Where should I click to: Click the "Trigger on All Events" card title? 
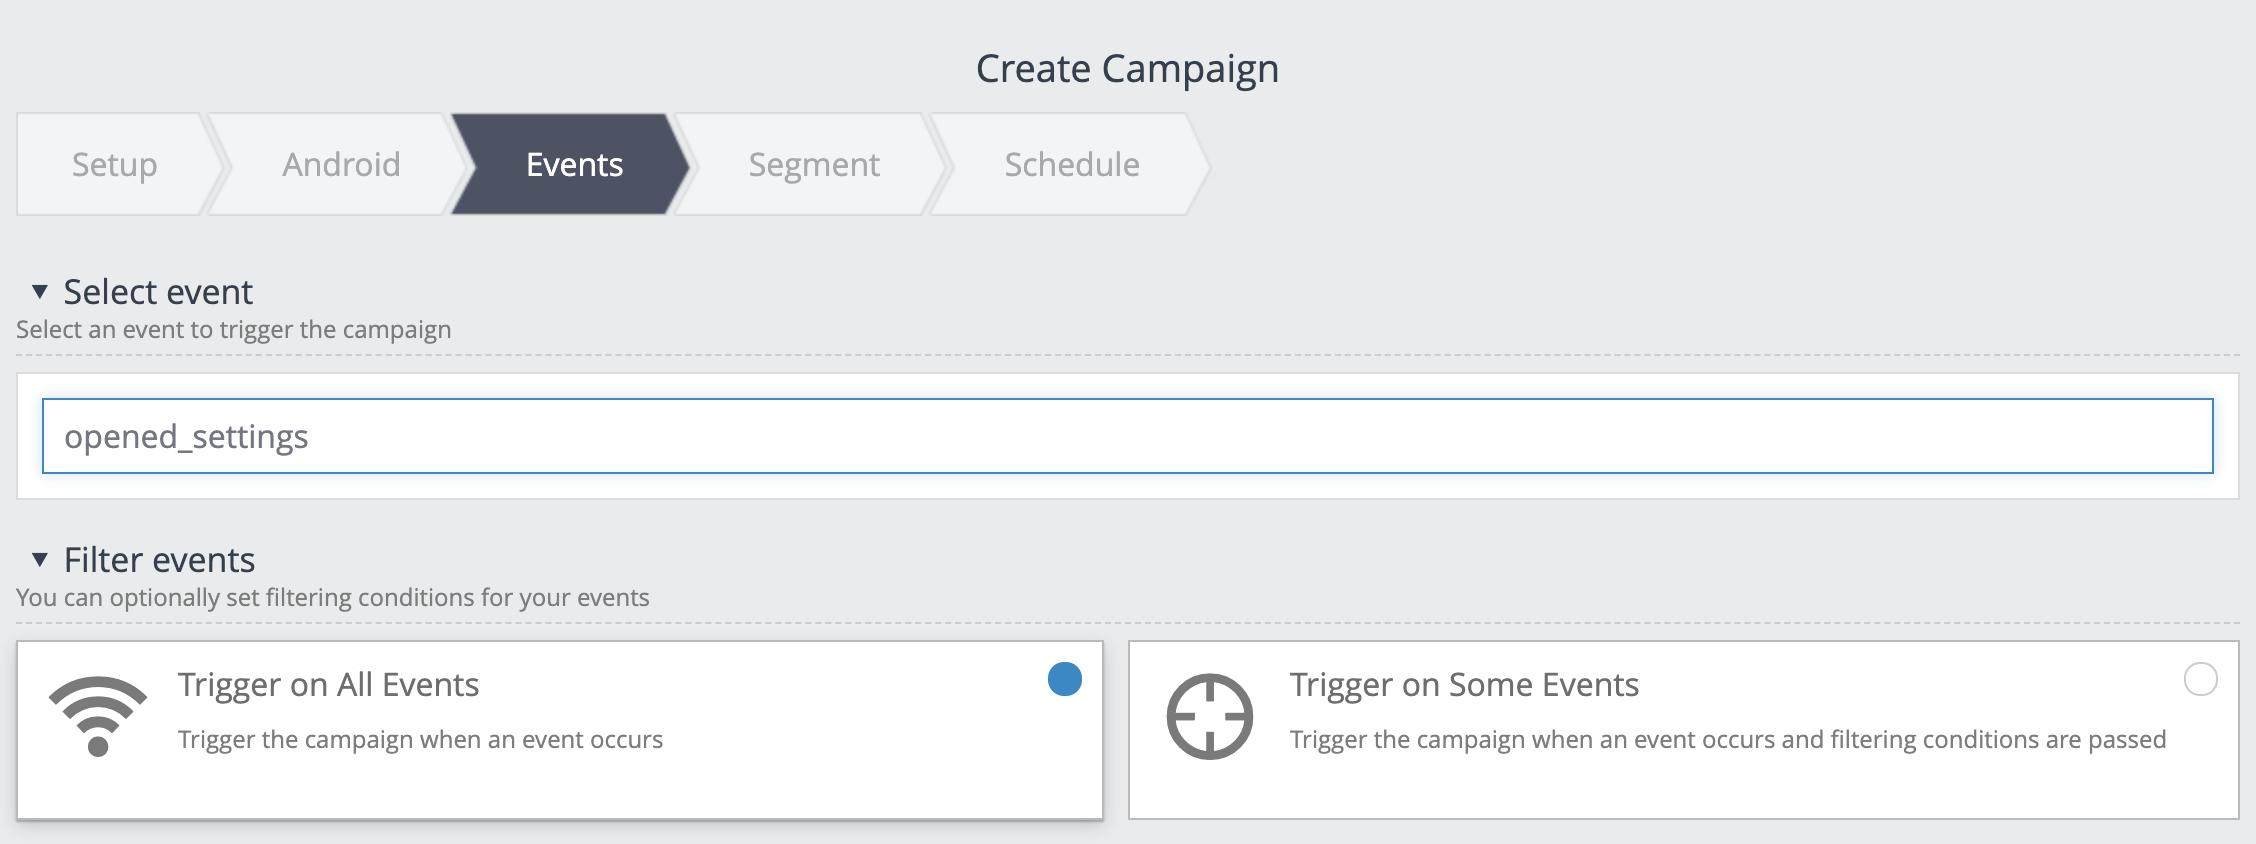coord(328,685)
